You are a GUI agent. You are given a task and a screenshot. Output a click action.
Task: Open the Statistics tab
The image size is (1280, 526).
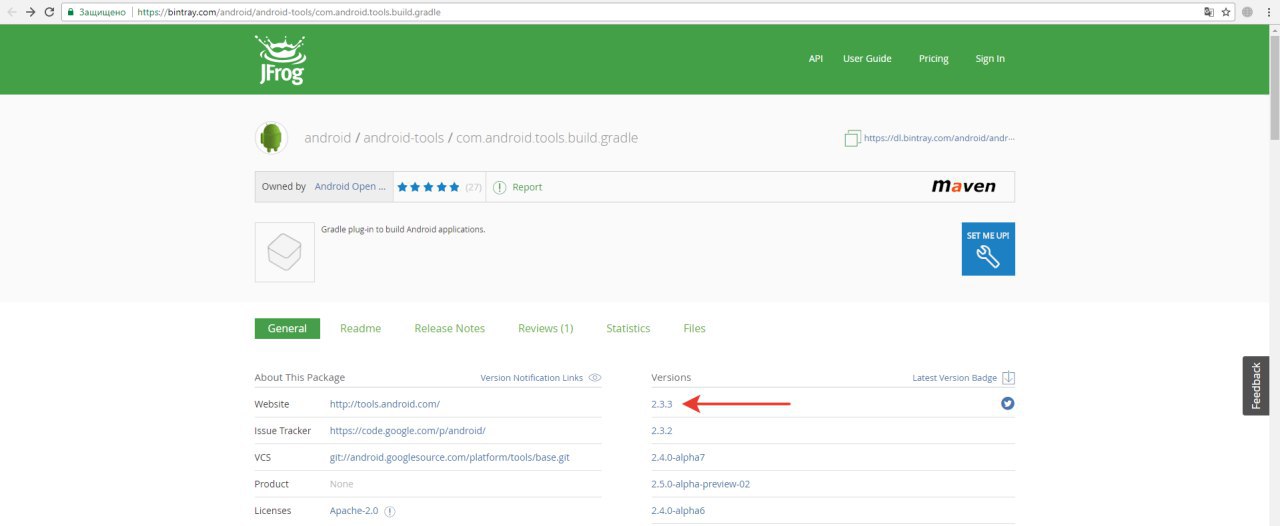tap(628, 328)
